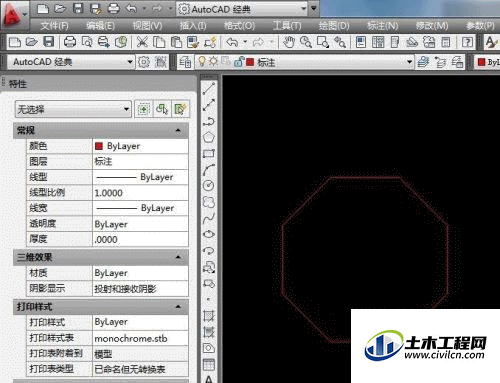
Task: Click the red layer color swatch beside 标注
Action: (250, 62)
